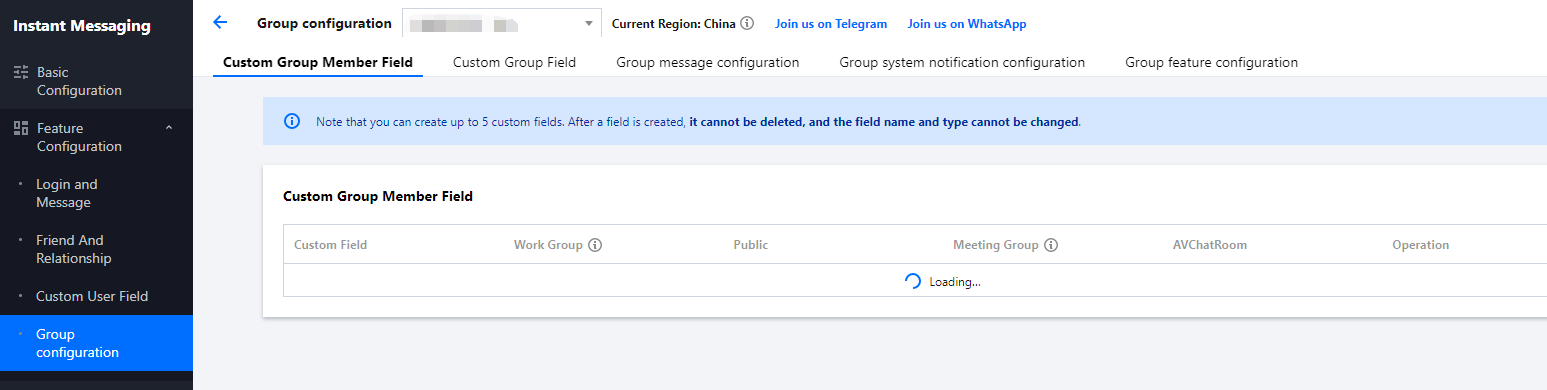Screen dimensions: 1547x390
Task: Open the application selector dropdown
Action: pyautogui.click(x=502, y=23)
